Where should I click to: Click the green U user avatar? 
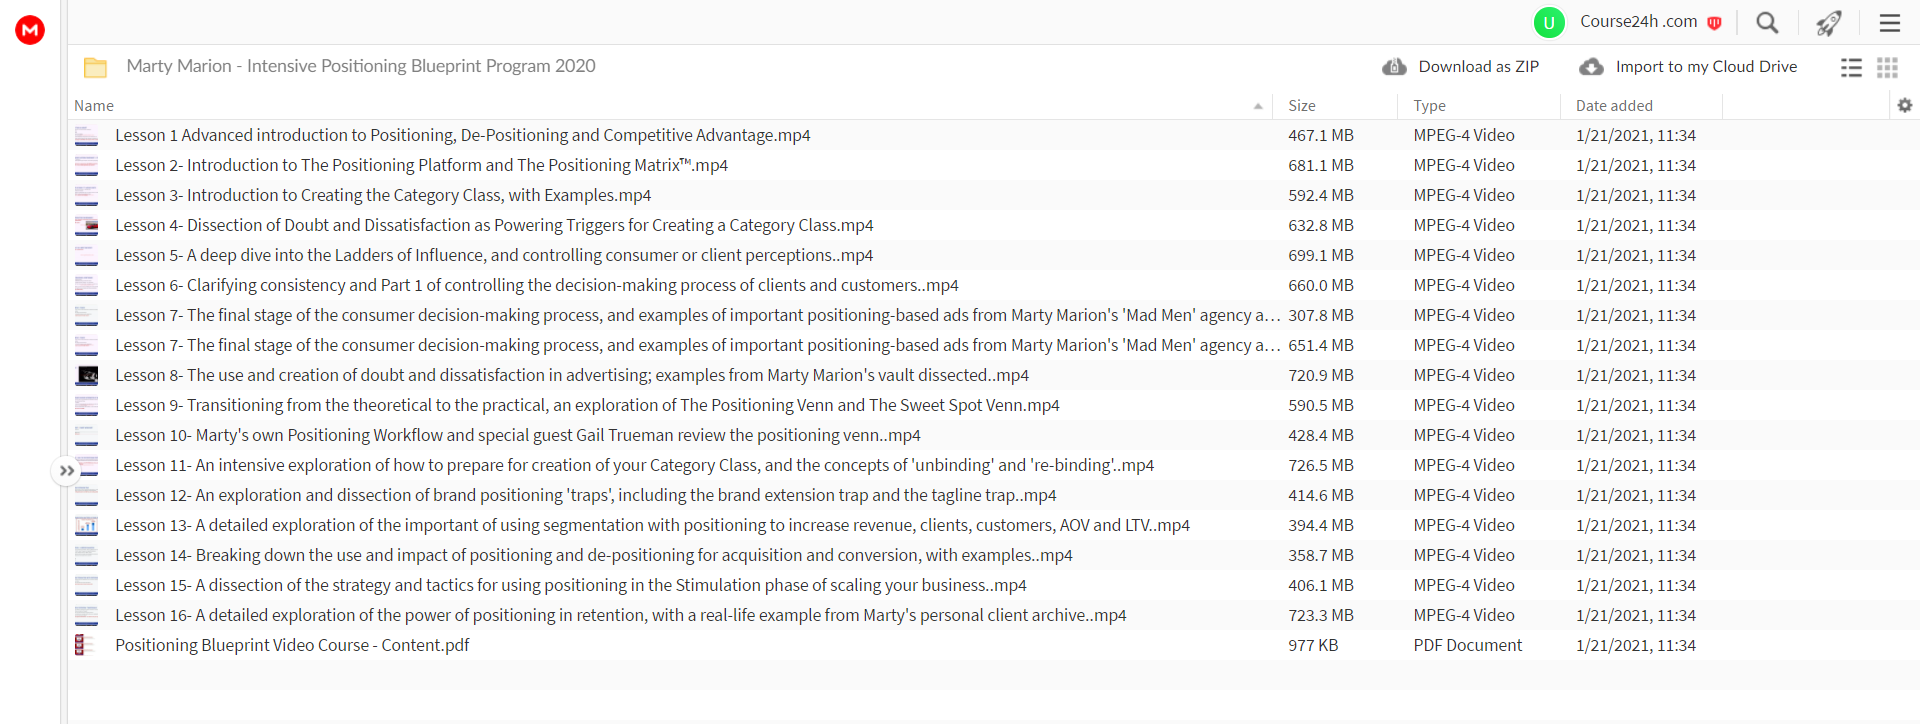(x=1549, y=22)
